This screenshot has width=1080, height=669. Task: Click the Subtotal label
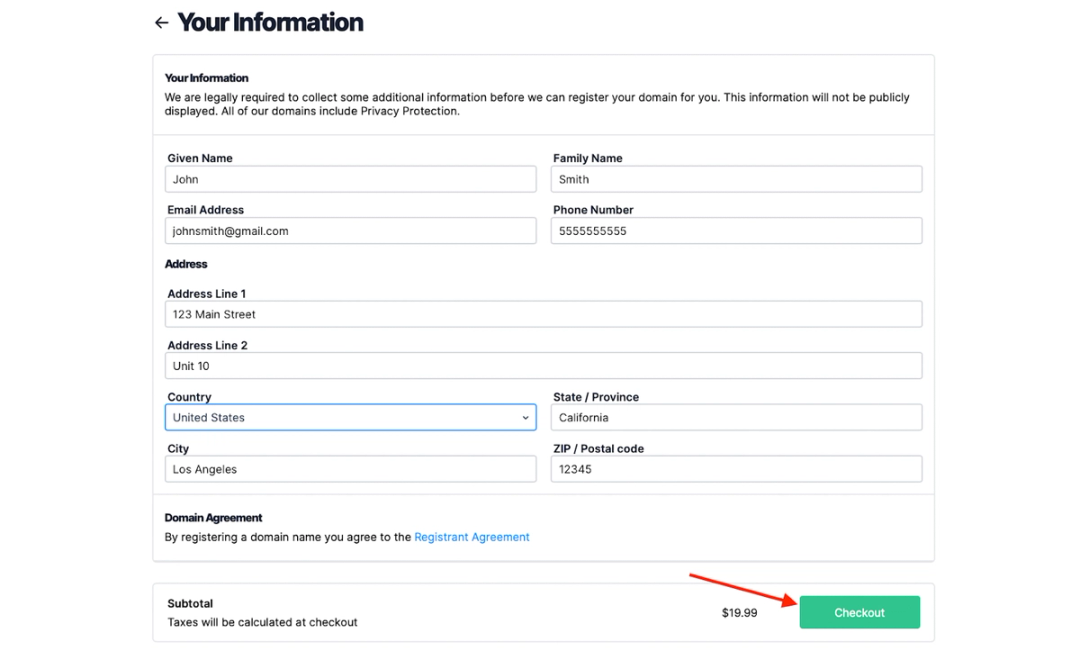pyautogui.click(x=190, y=604)
